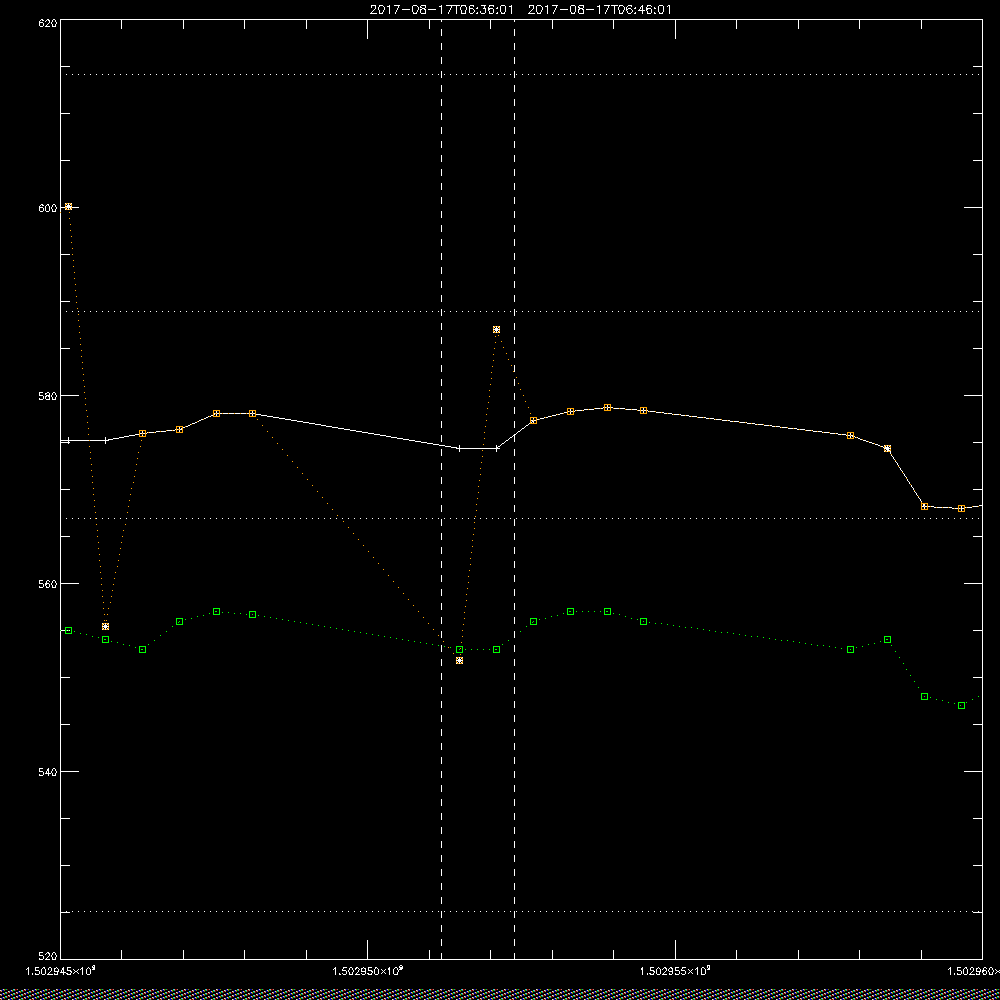Viewport: 1000px width, 1000px height.
Task: Select the y-axis label 620
Action: click(x=48, y=22)
